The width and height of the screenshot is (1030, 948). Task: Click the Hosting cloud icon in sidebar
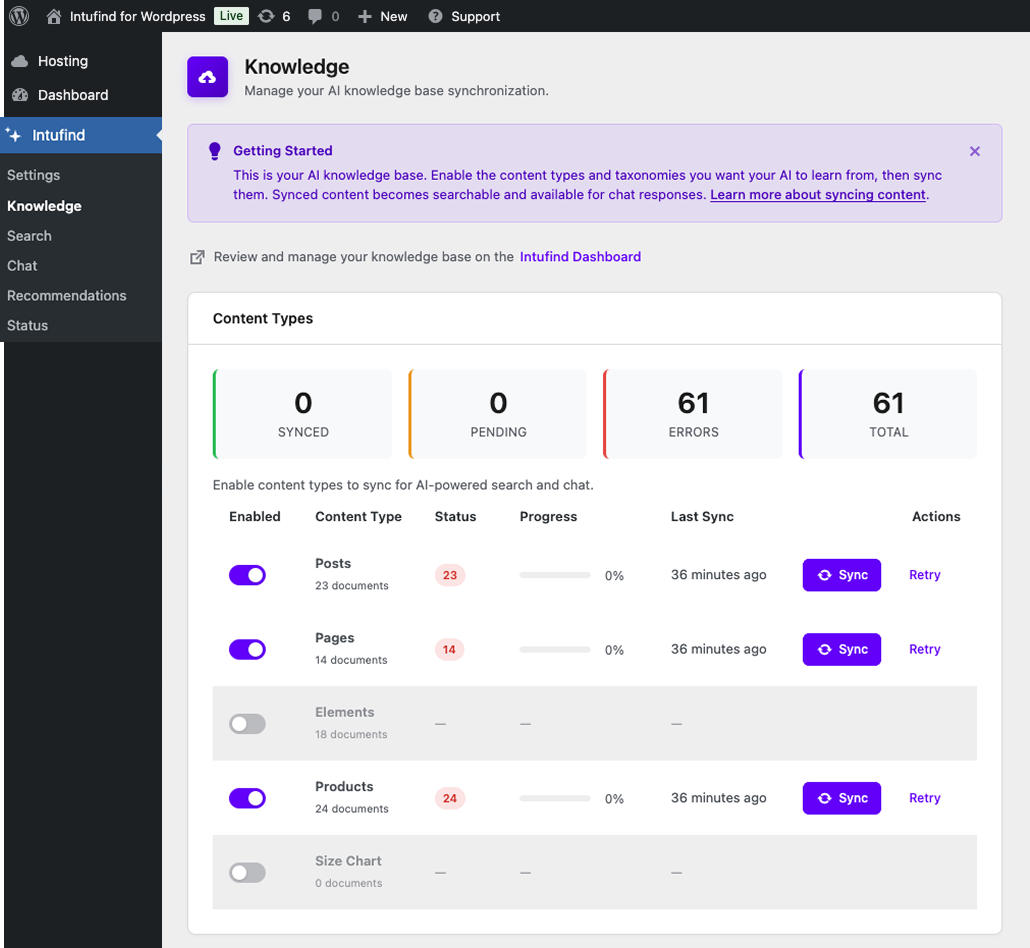tap(20, 61)
